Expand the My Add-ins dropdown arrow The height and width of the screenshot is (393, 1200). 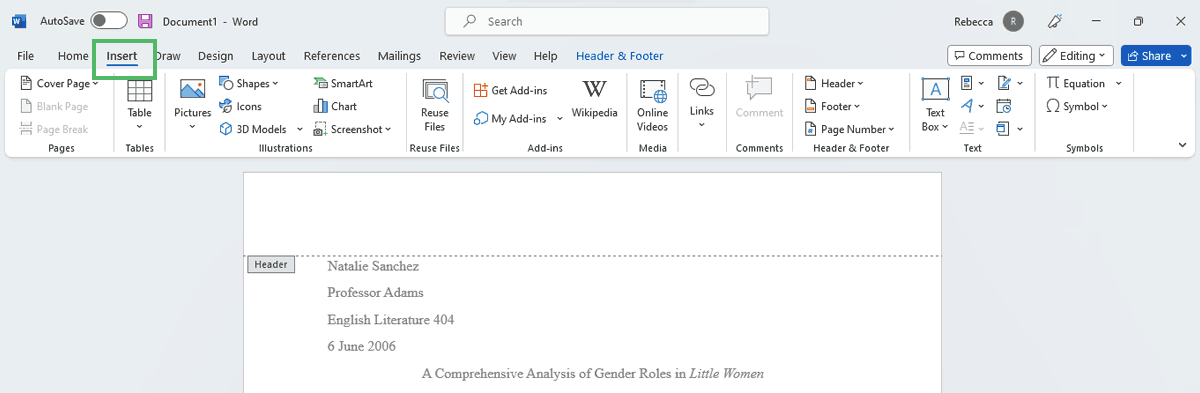pos(560,118)
